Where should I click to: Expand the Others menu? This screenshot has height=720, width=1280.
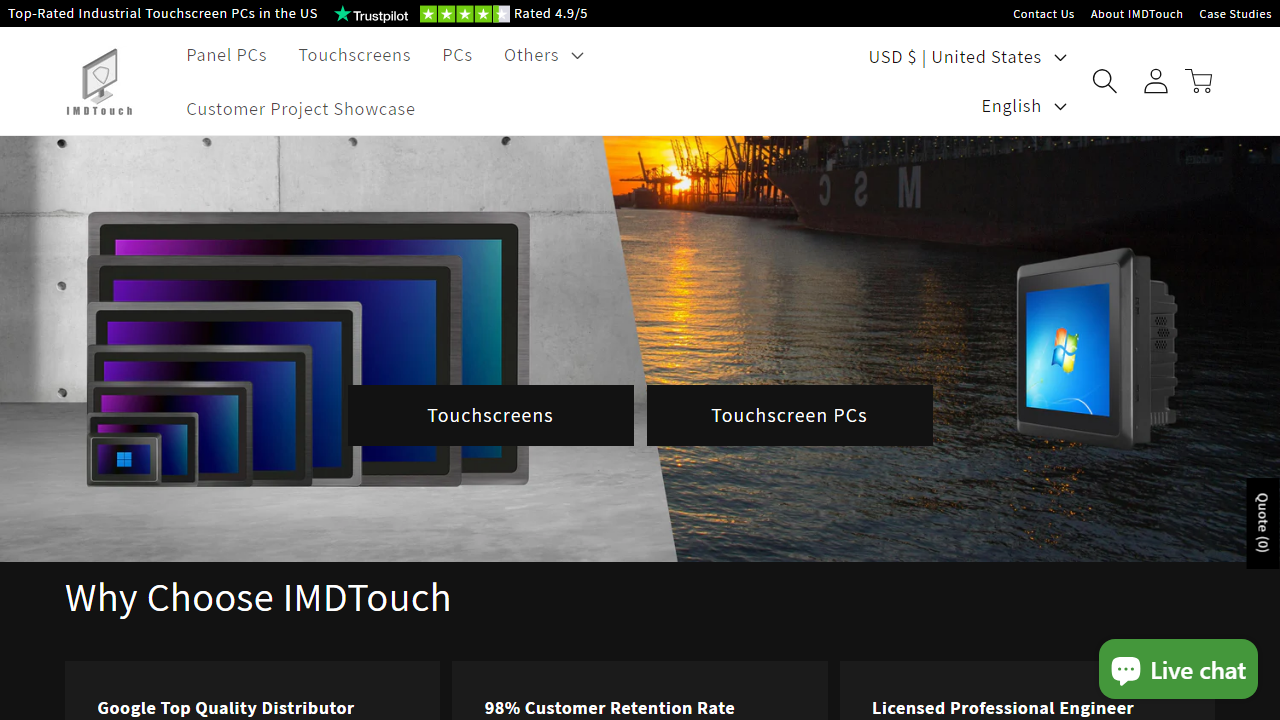pyautogui.click(x=543, y=55)
